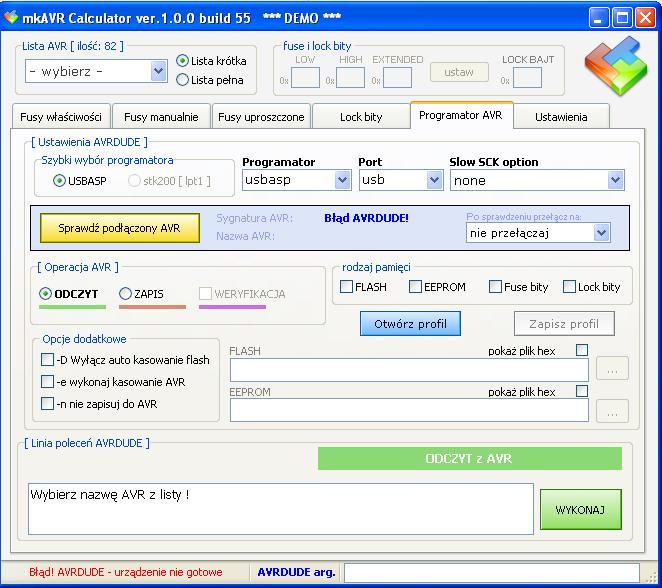Open the Fusy uproszczone tab

[x=261, y=117]
